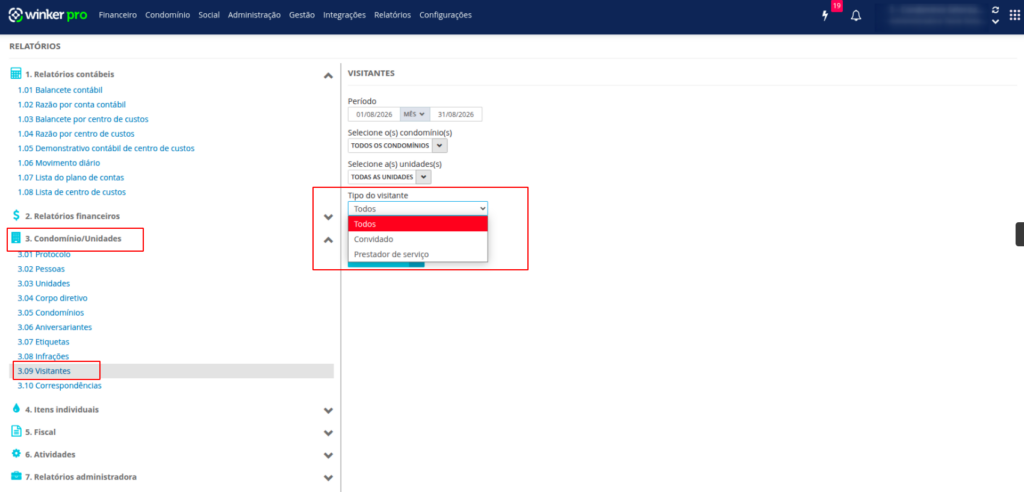Expand the Relatórios financeiros section chevron
The height and width of the screenshot is (492, 1024).
point(328,217)
